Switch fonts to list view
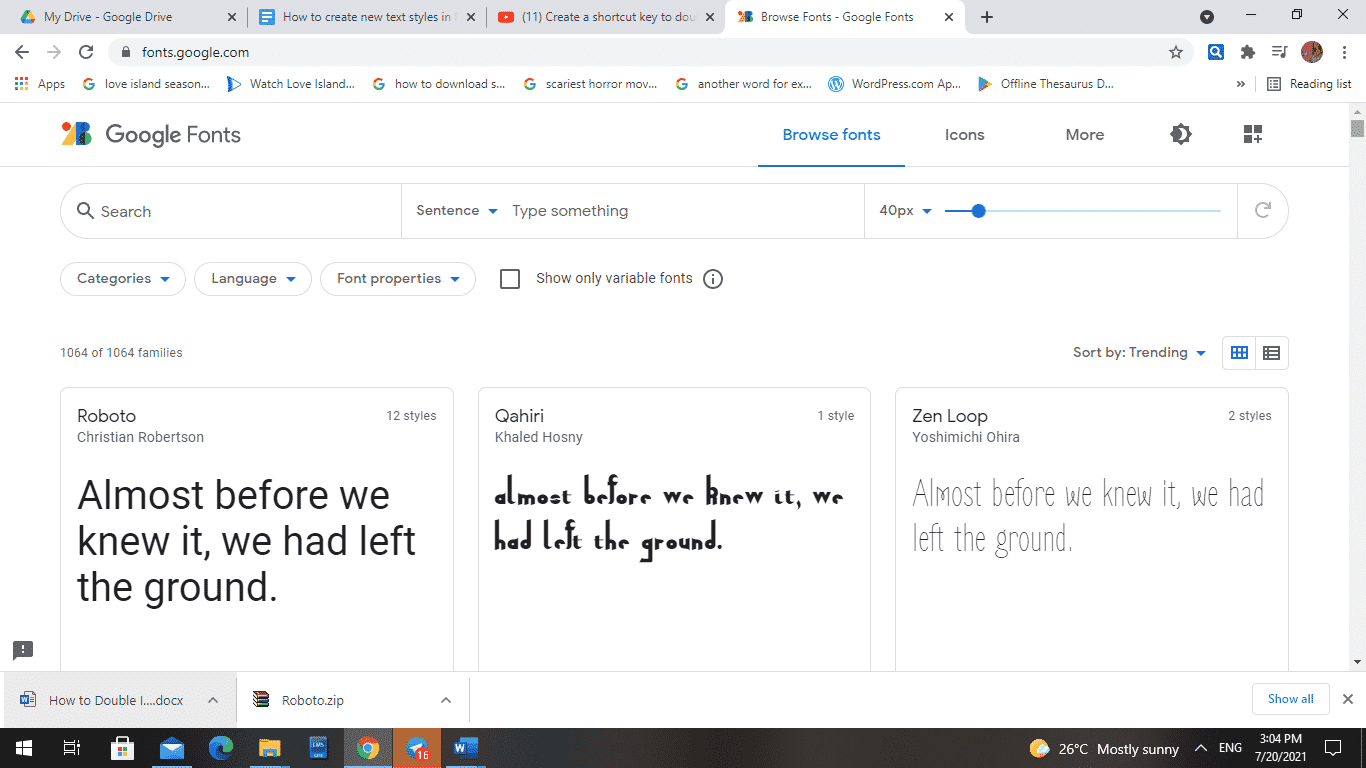Image resolution: width=1366 pixels, height=768 pixels. click(x=1271, y=352)
